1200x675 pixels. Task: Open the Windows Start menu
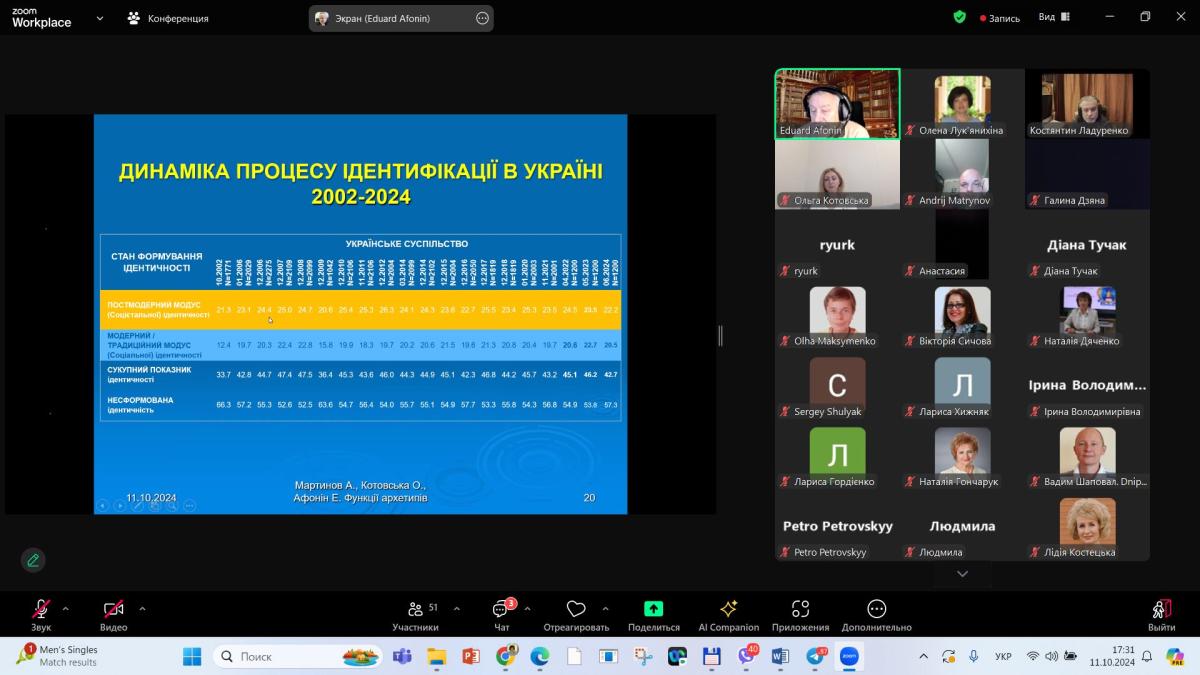191,656
